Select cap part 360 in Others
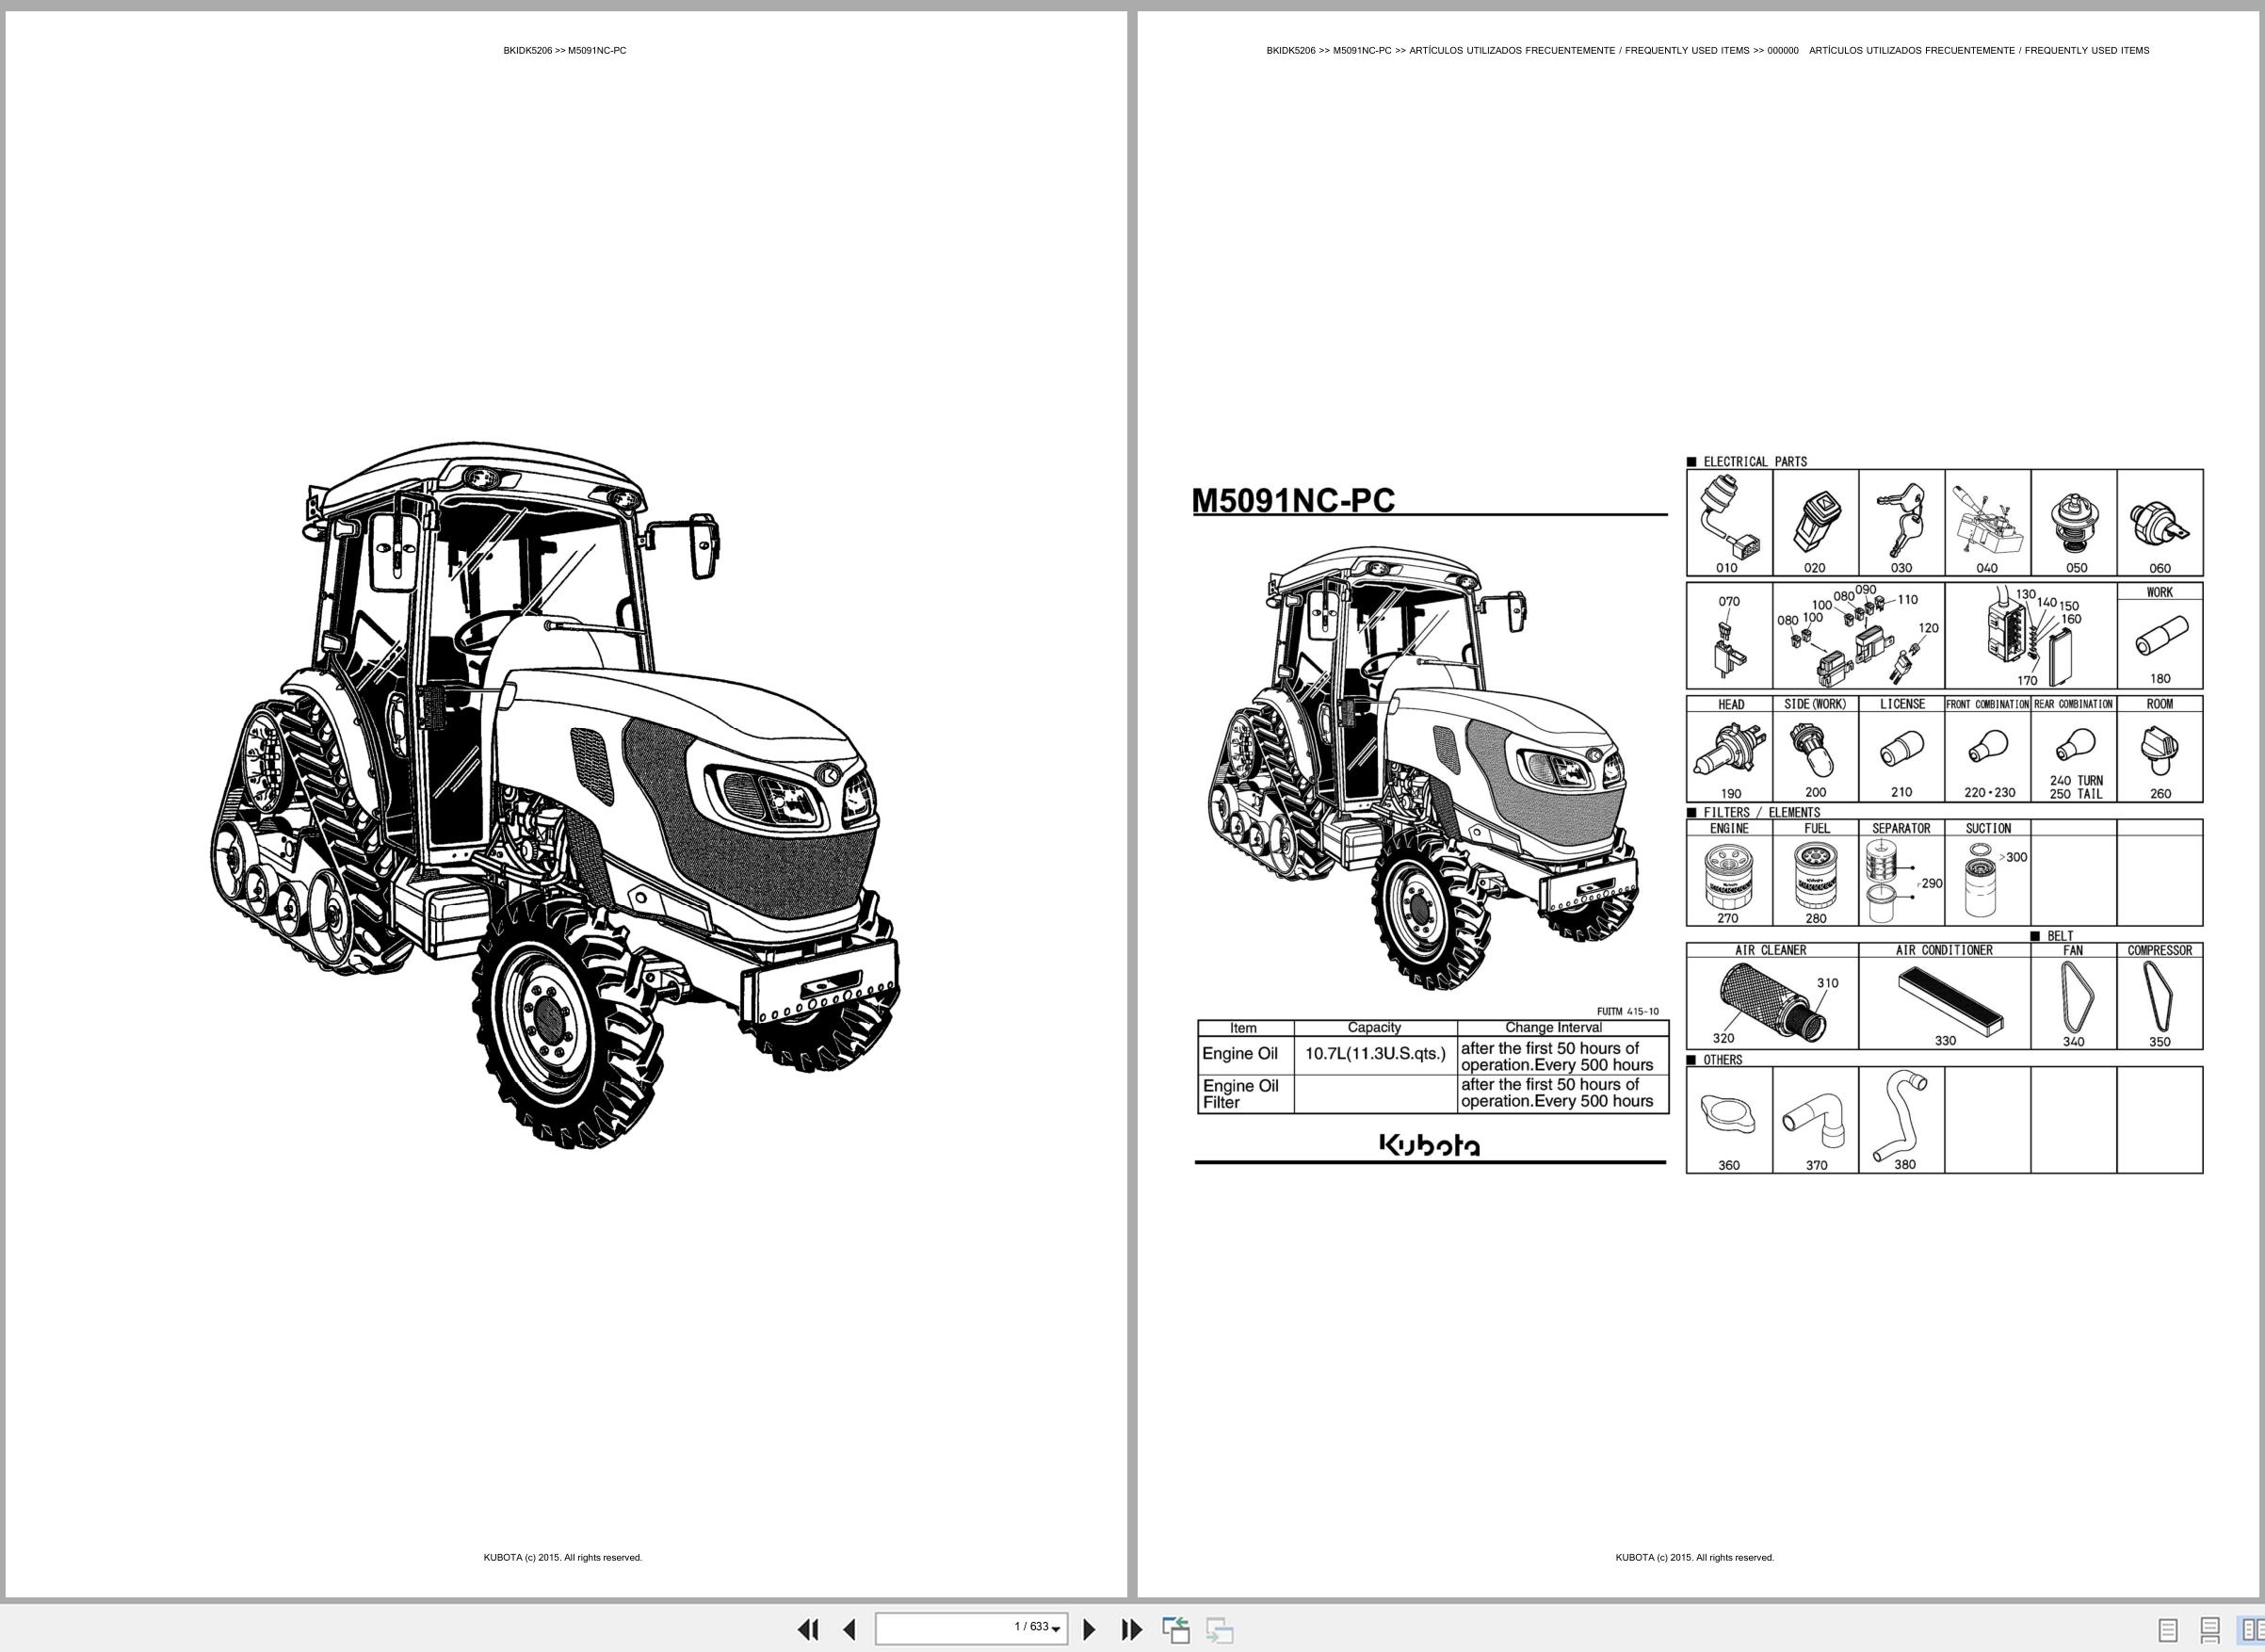 pyautogui.click(x=1729, y=1120)
